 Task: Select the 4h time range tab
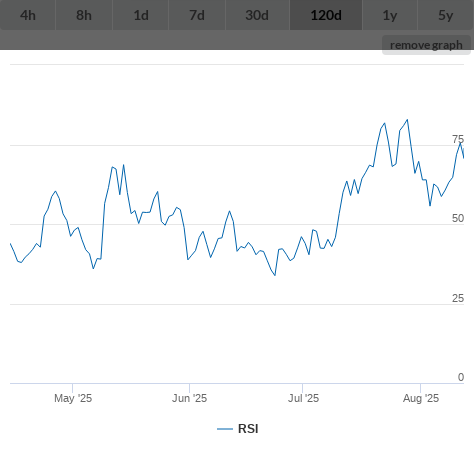click(x=28, y=15)
